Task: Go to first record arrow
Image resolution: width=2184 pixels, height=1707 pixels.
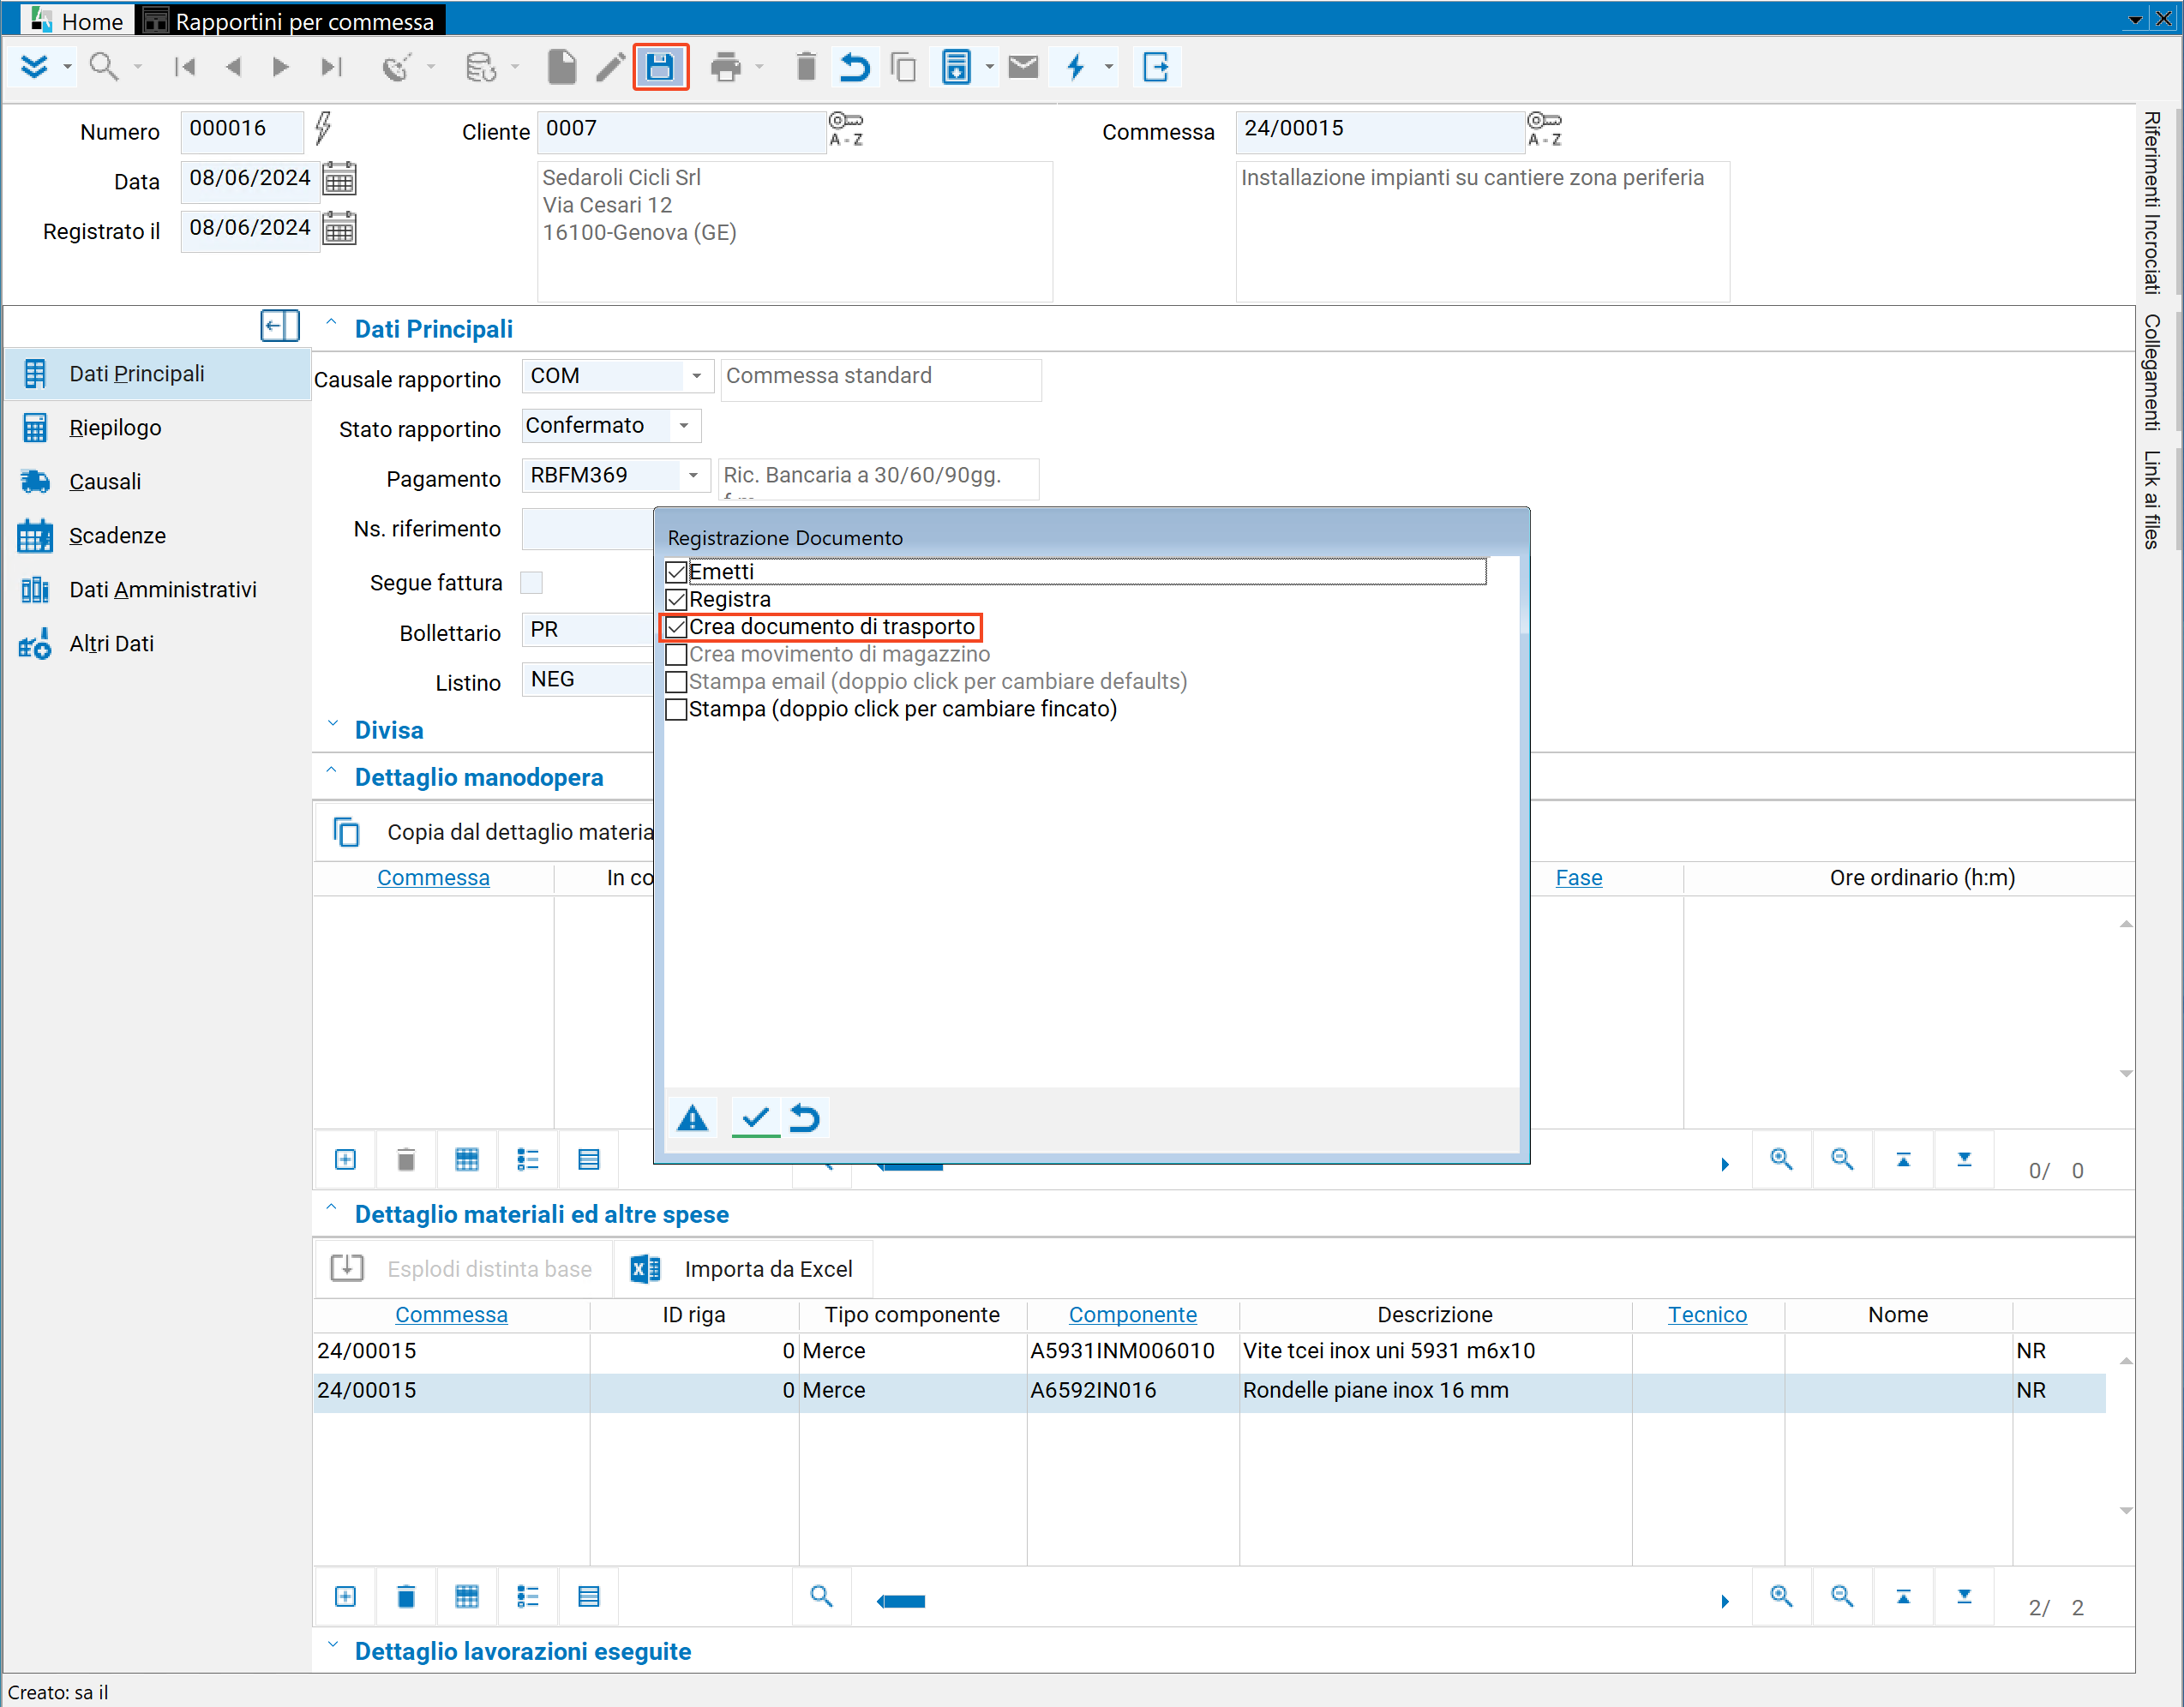Action: point(185,67)
